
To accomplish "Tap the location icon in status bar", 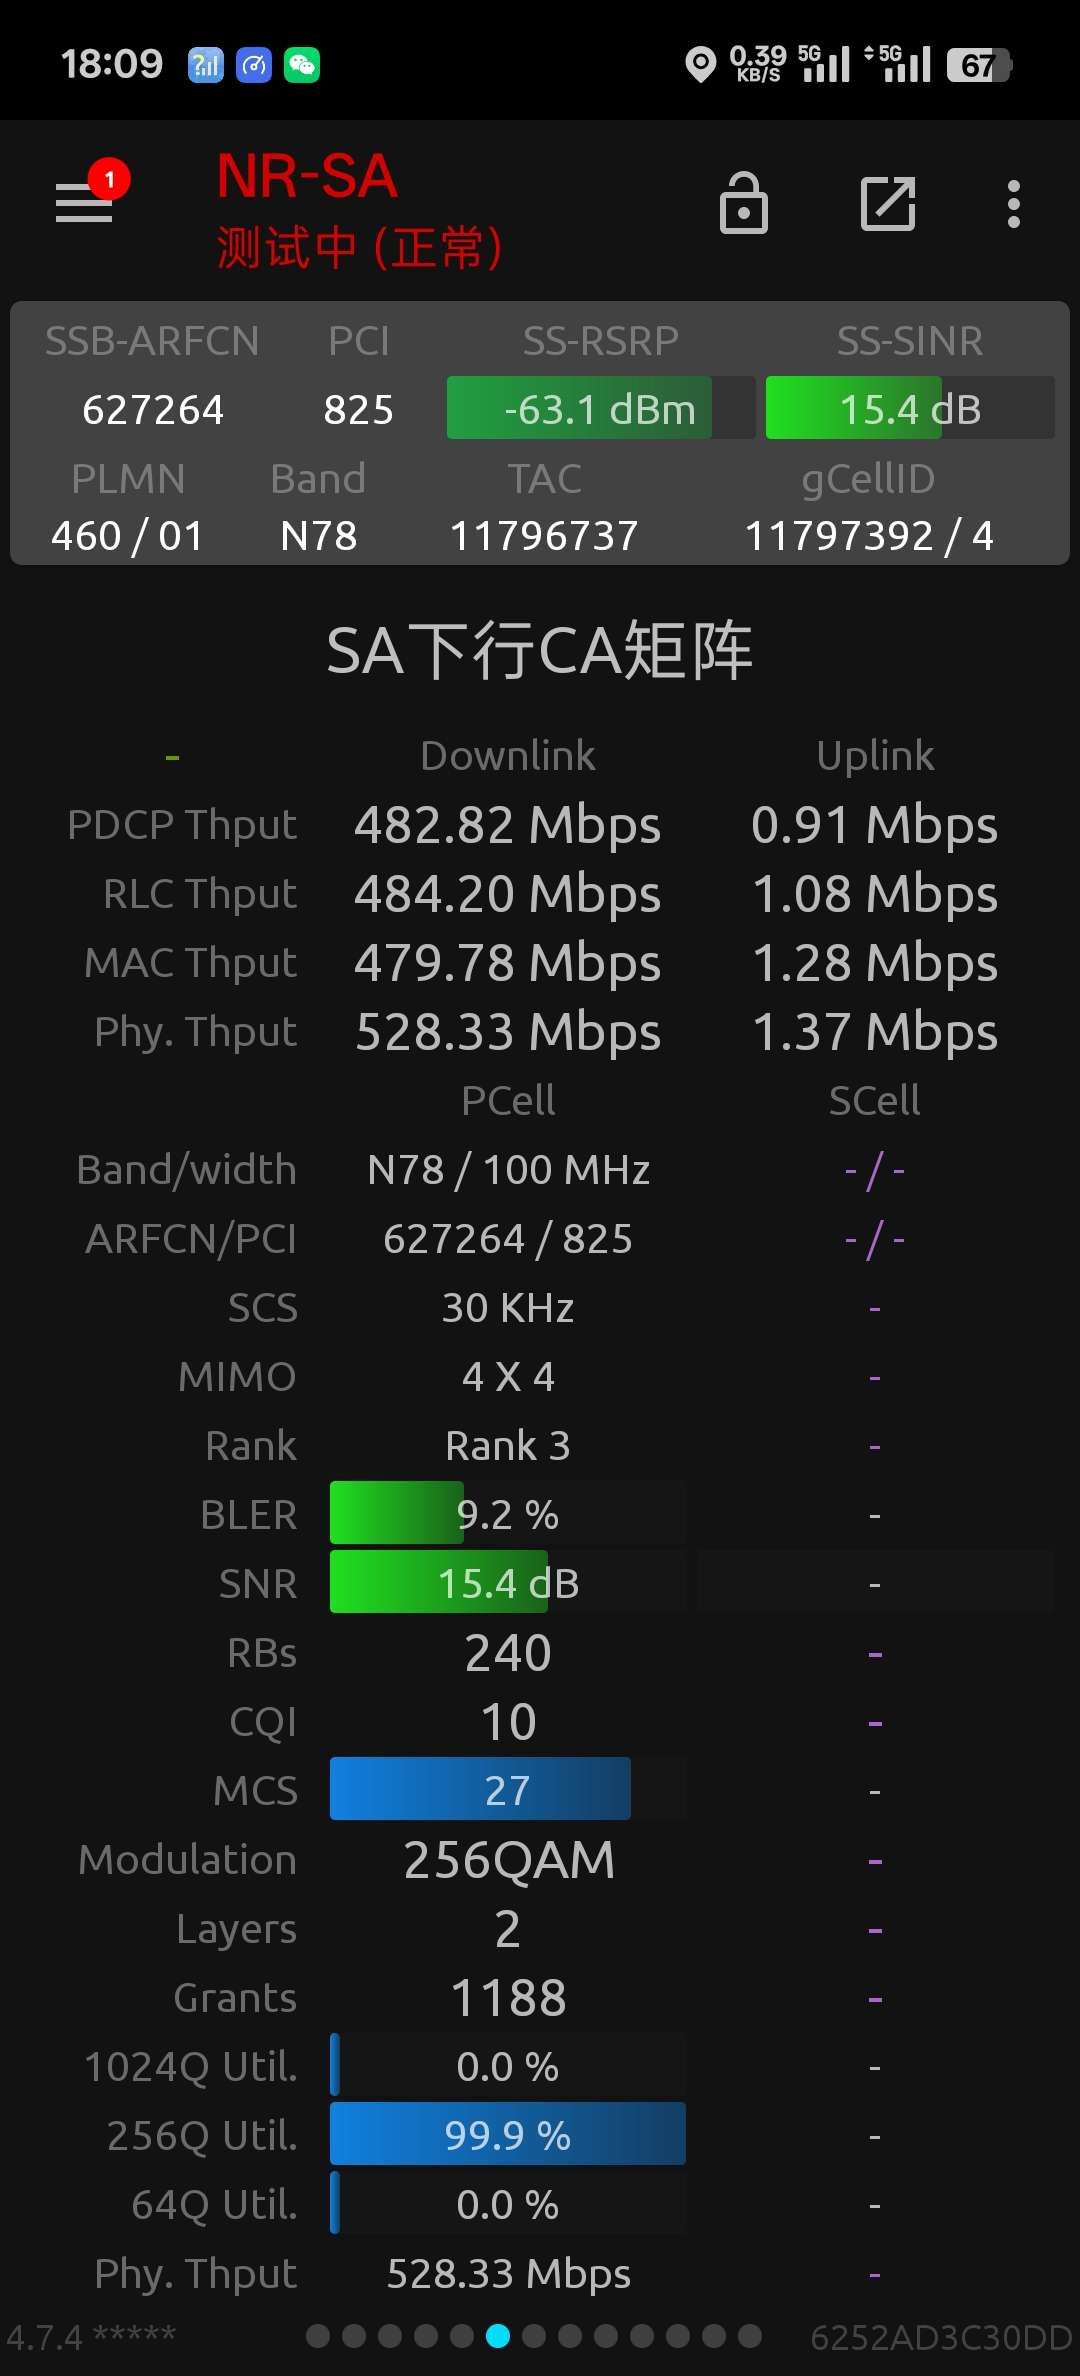I will (x=701, y=65).
